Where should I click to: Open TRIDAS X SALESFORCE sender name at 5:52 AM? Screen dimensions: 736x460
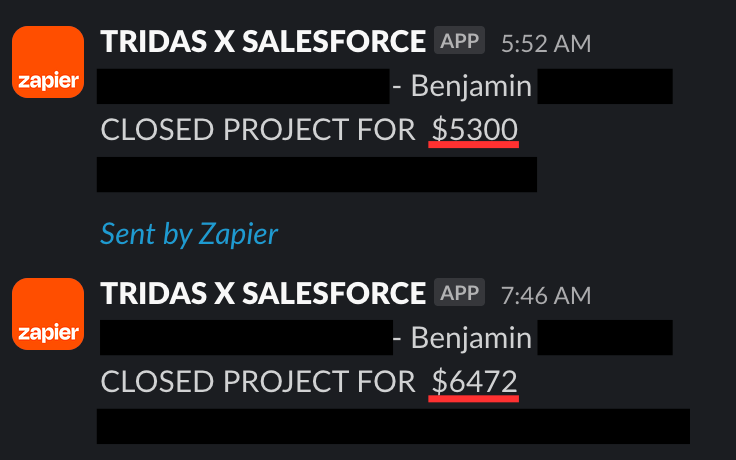(x=263, y=41)
